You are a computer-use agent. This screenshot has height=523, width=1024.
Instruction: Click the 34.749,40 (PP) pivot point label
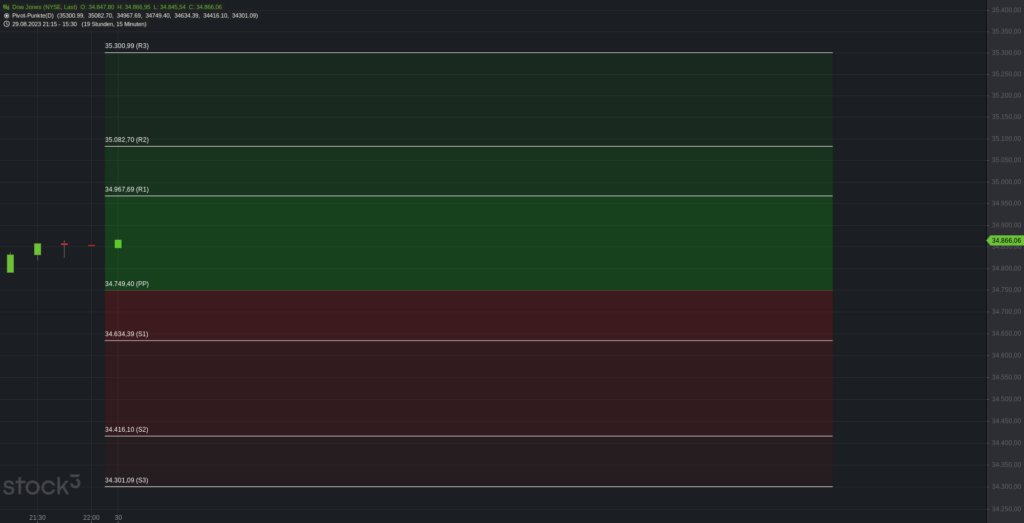(127, 284)
